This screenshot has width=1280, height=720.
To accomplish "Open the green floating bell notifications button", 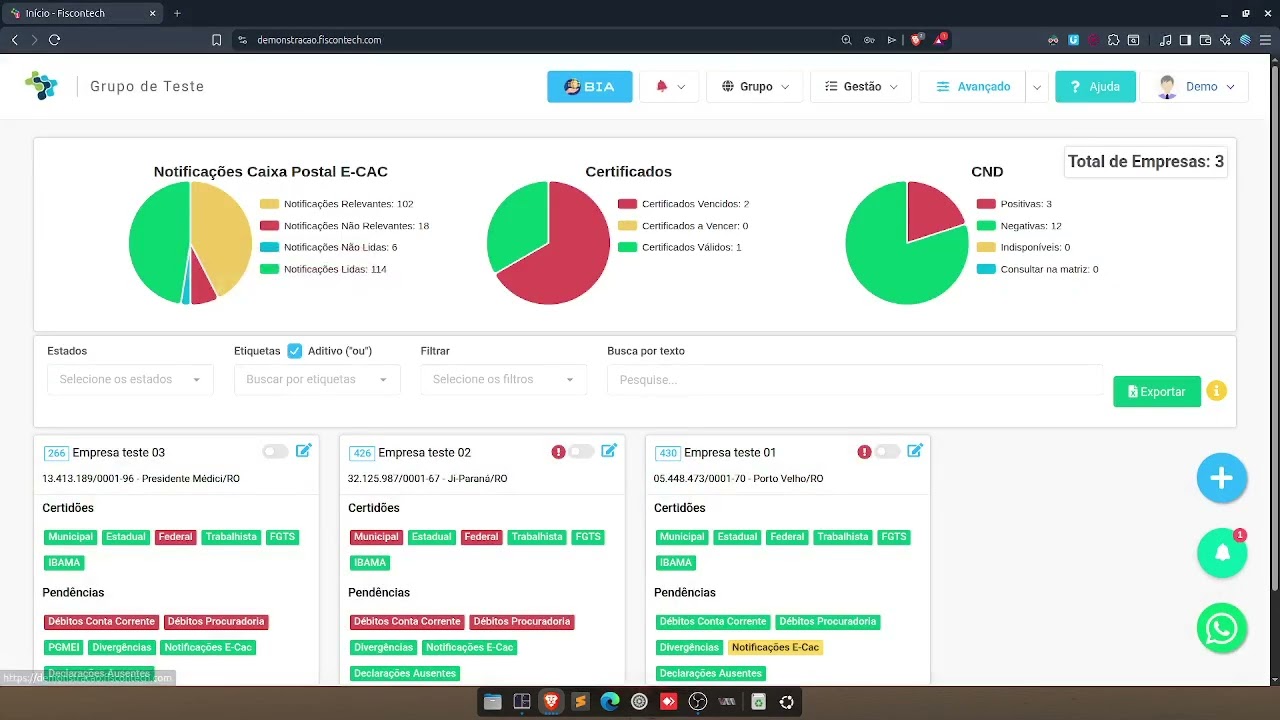I will point(1222,553).
